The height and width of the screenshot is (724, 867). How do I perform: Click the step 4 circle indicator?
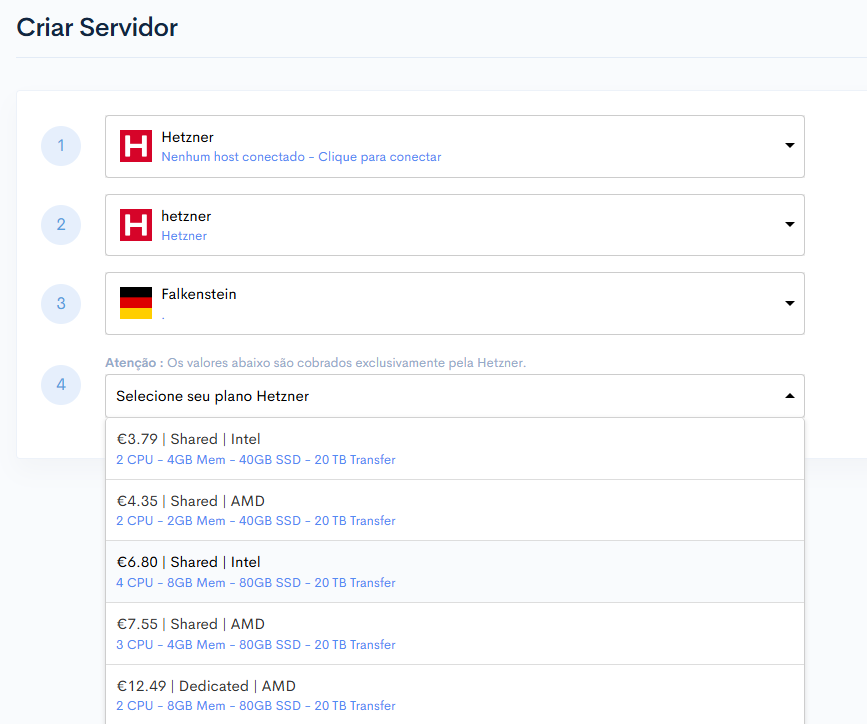(x=61, y=385)
